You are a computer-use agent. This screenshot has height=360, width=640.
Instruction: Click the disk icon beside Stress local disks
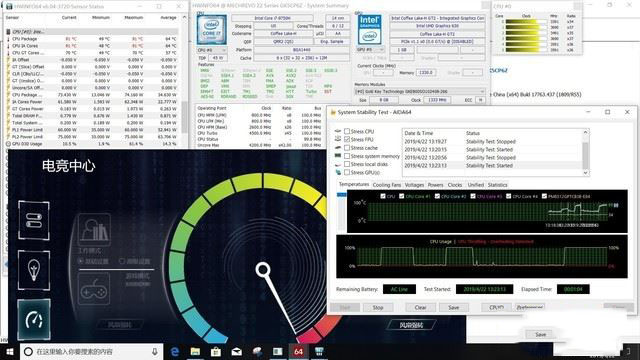pos(338,164)
